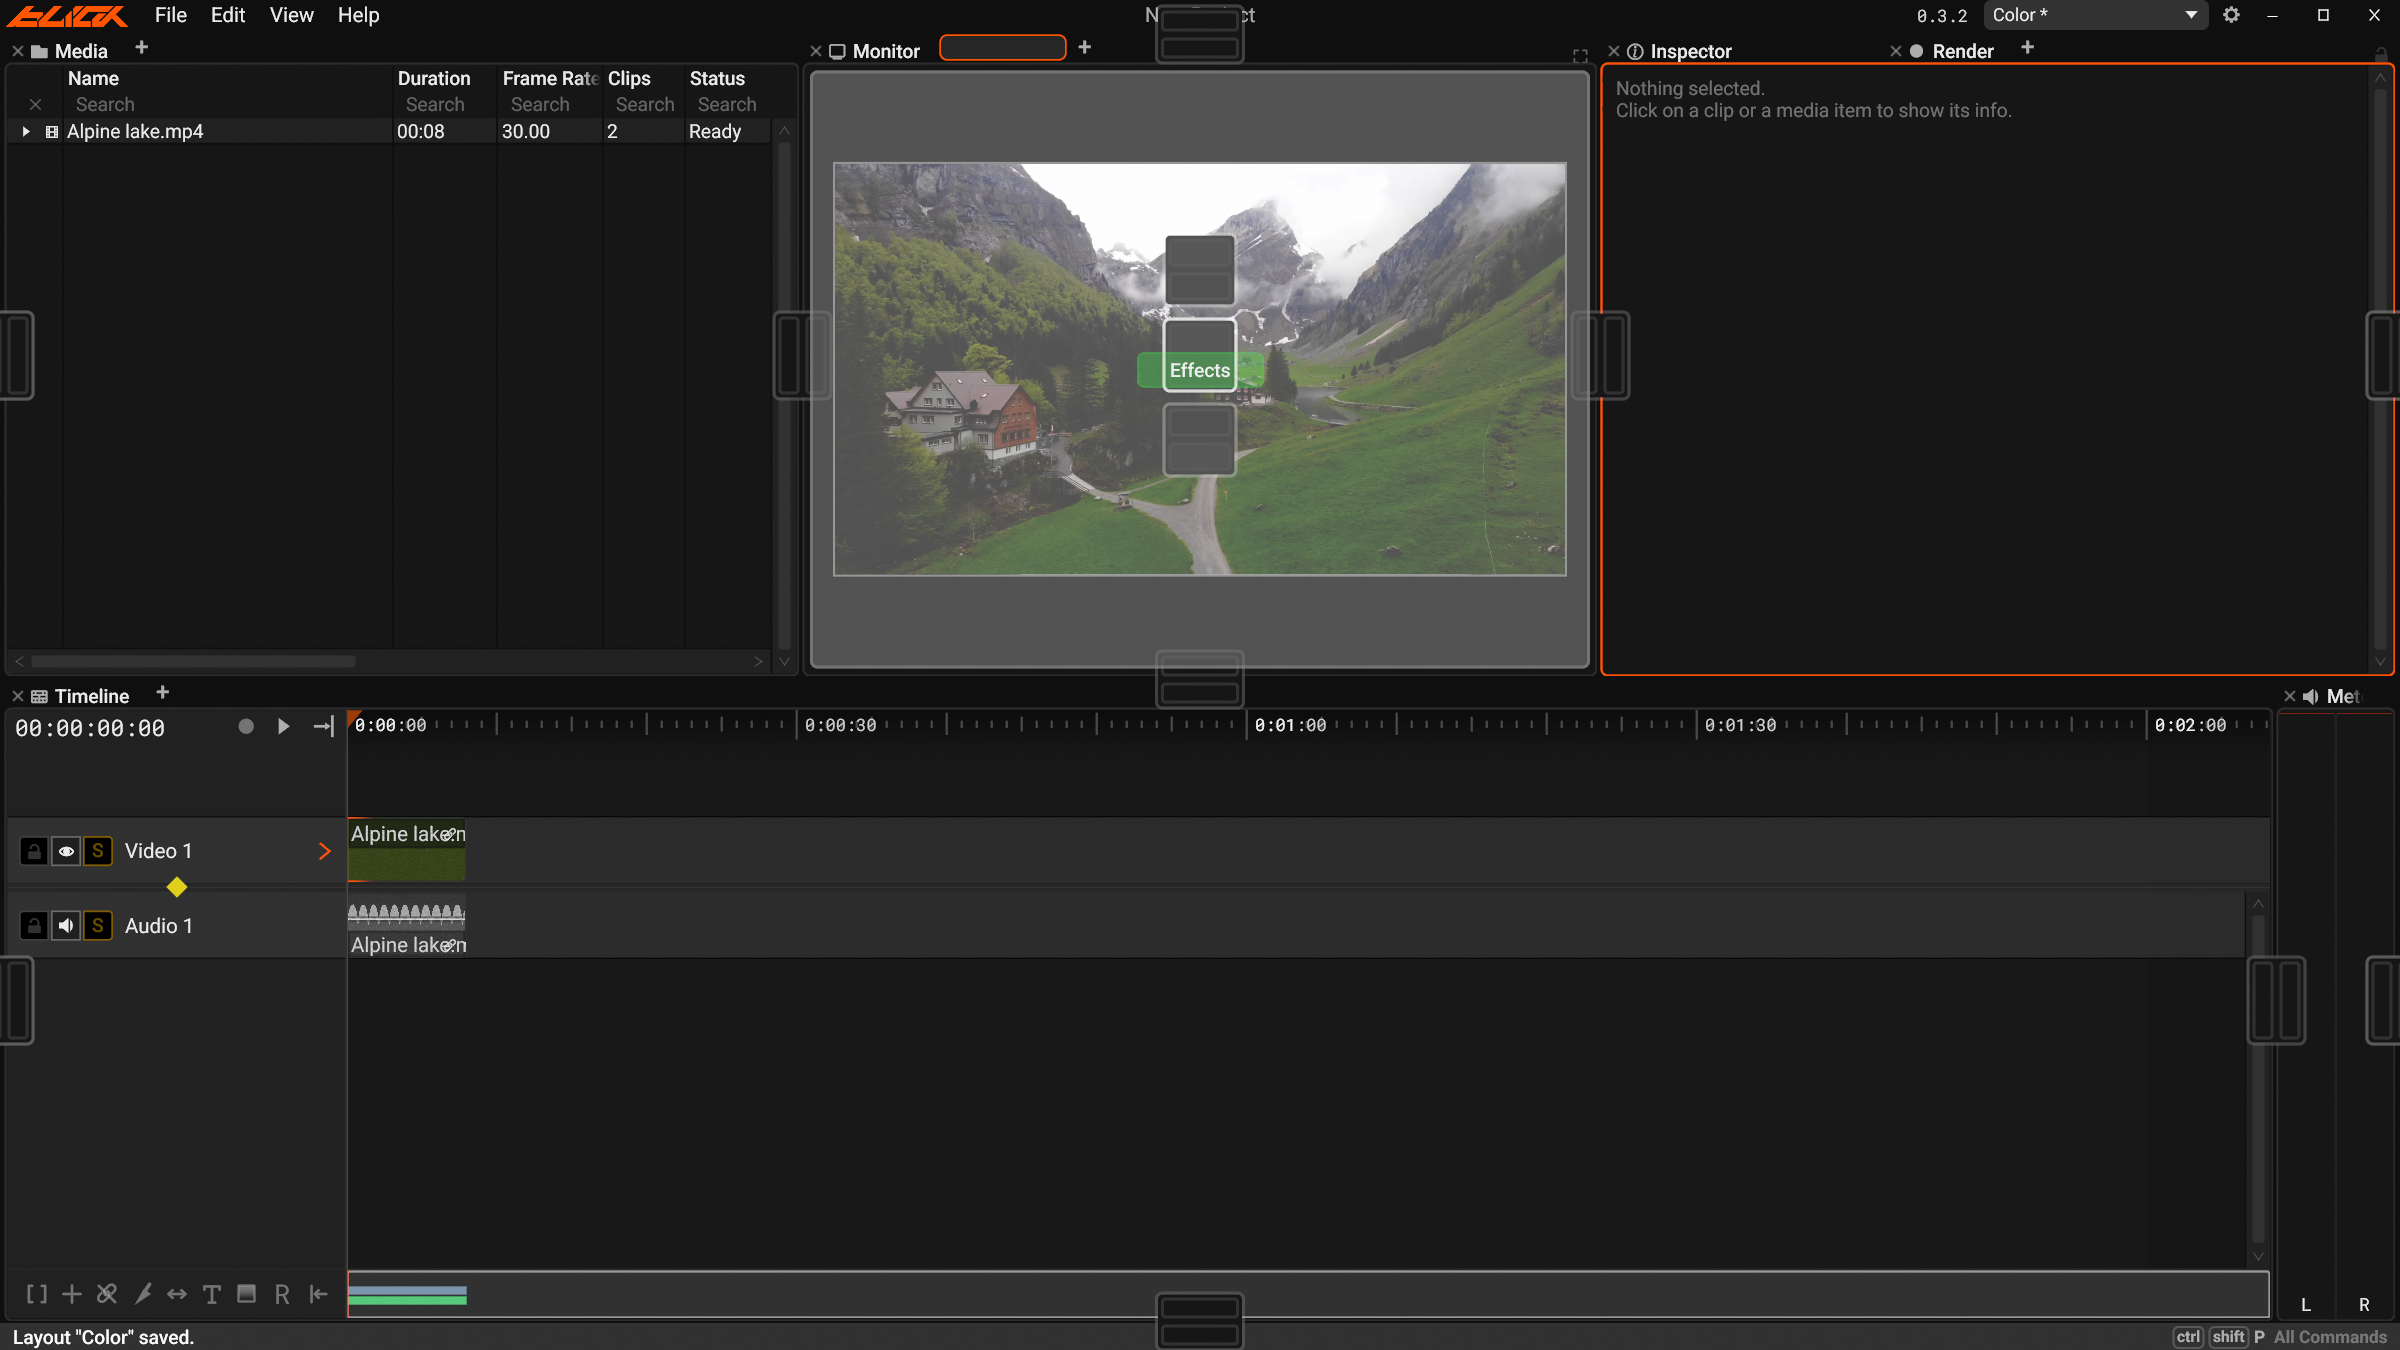Click the record circle button in timeline
The width and height of the screenshot is (2400, 1350).
point(246,726)
